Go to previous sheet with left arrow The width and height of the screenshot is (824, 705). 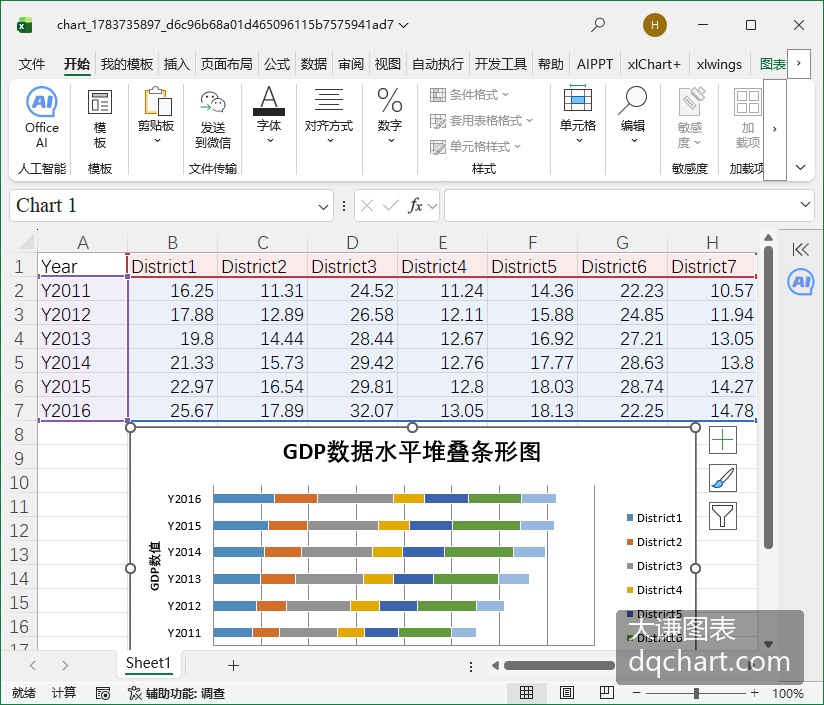(x=33, y=666)
